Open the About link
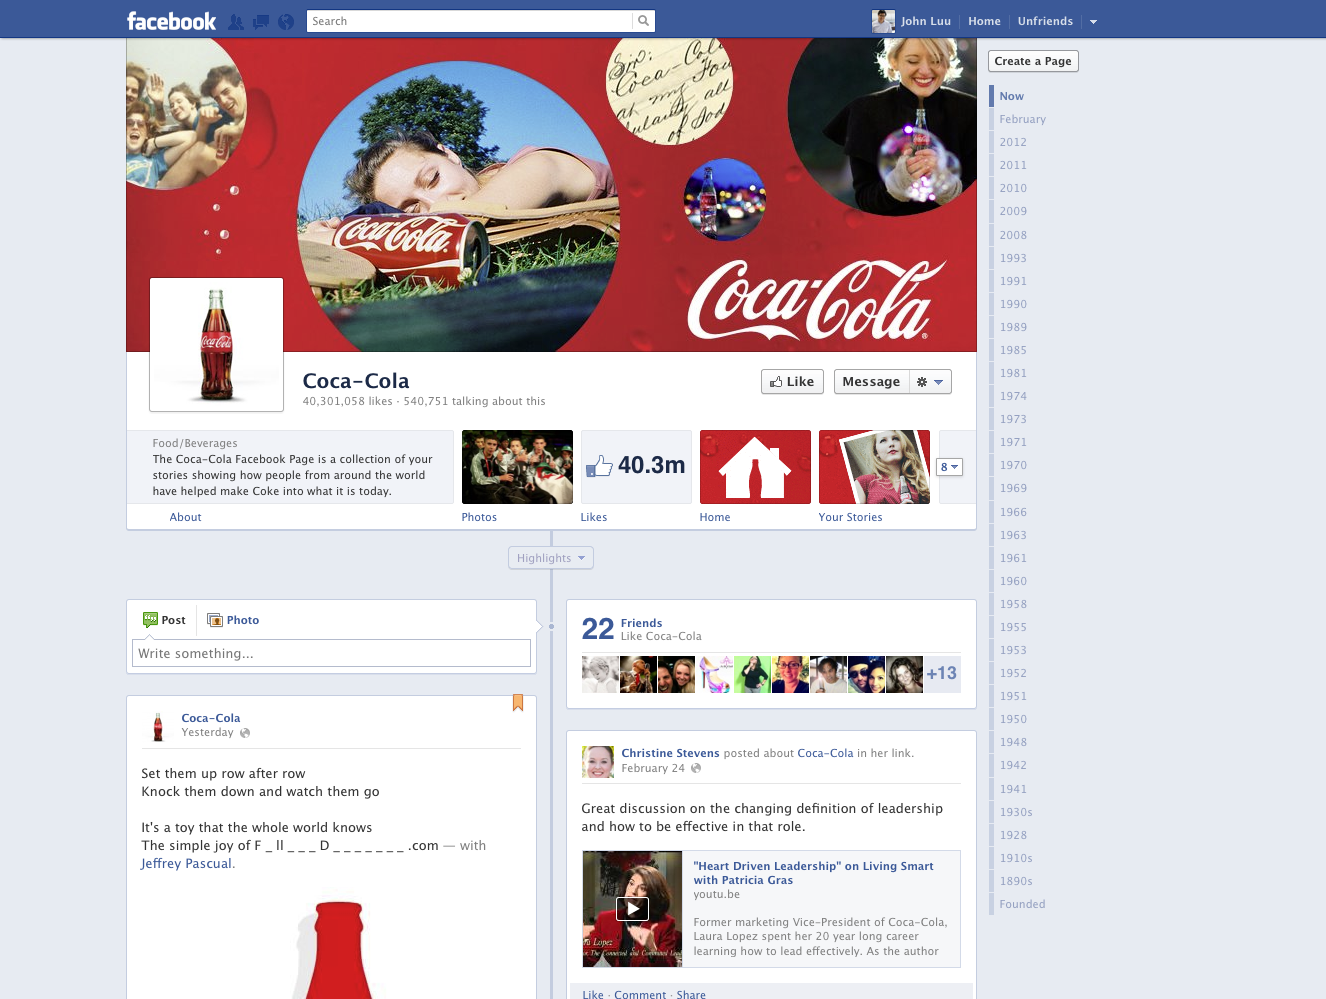The width and height of the screenshot is (1326, 999). coord(185,517)
